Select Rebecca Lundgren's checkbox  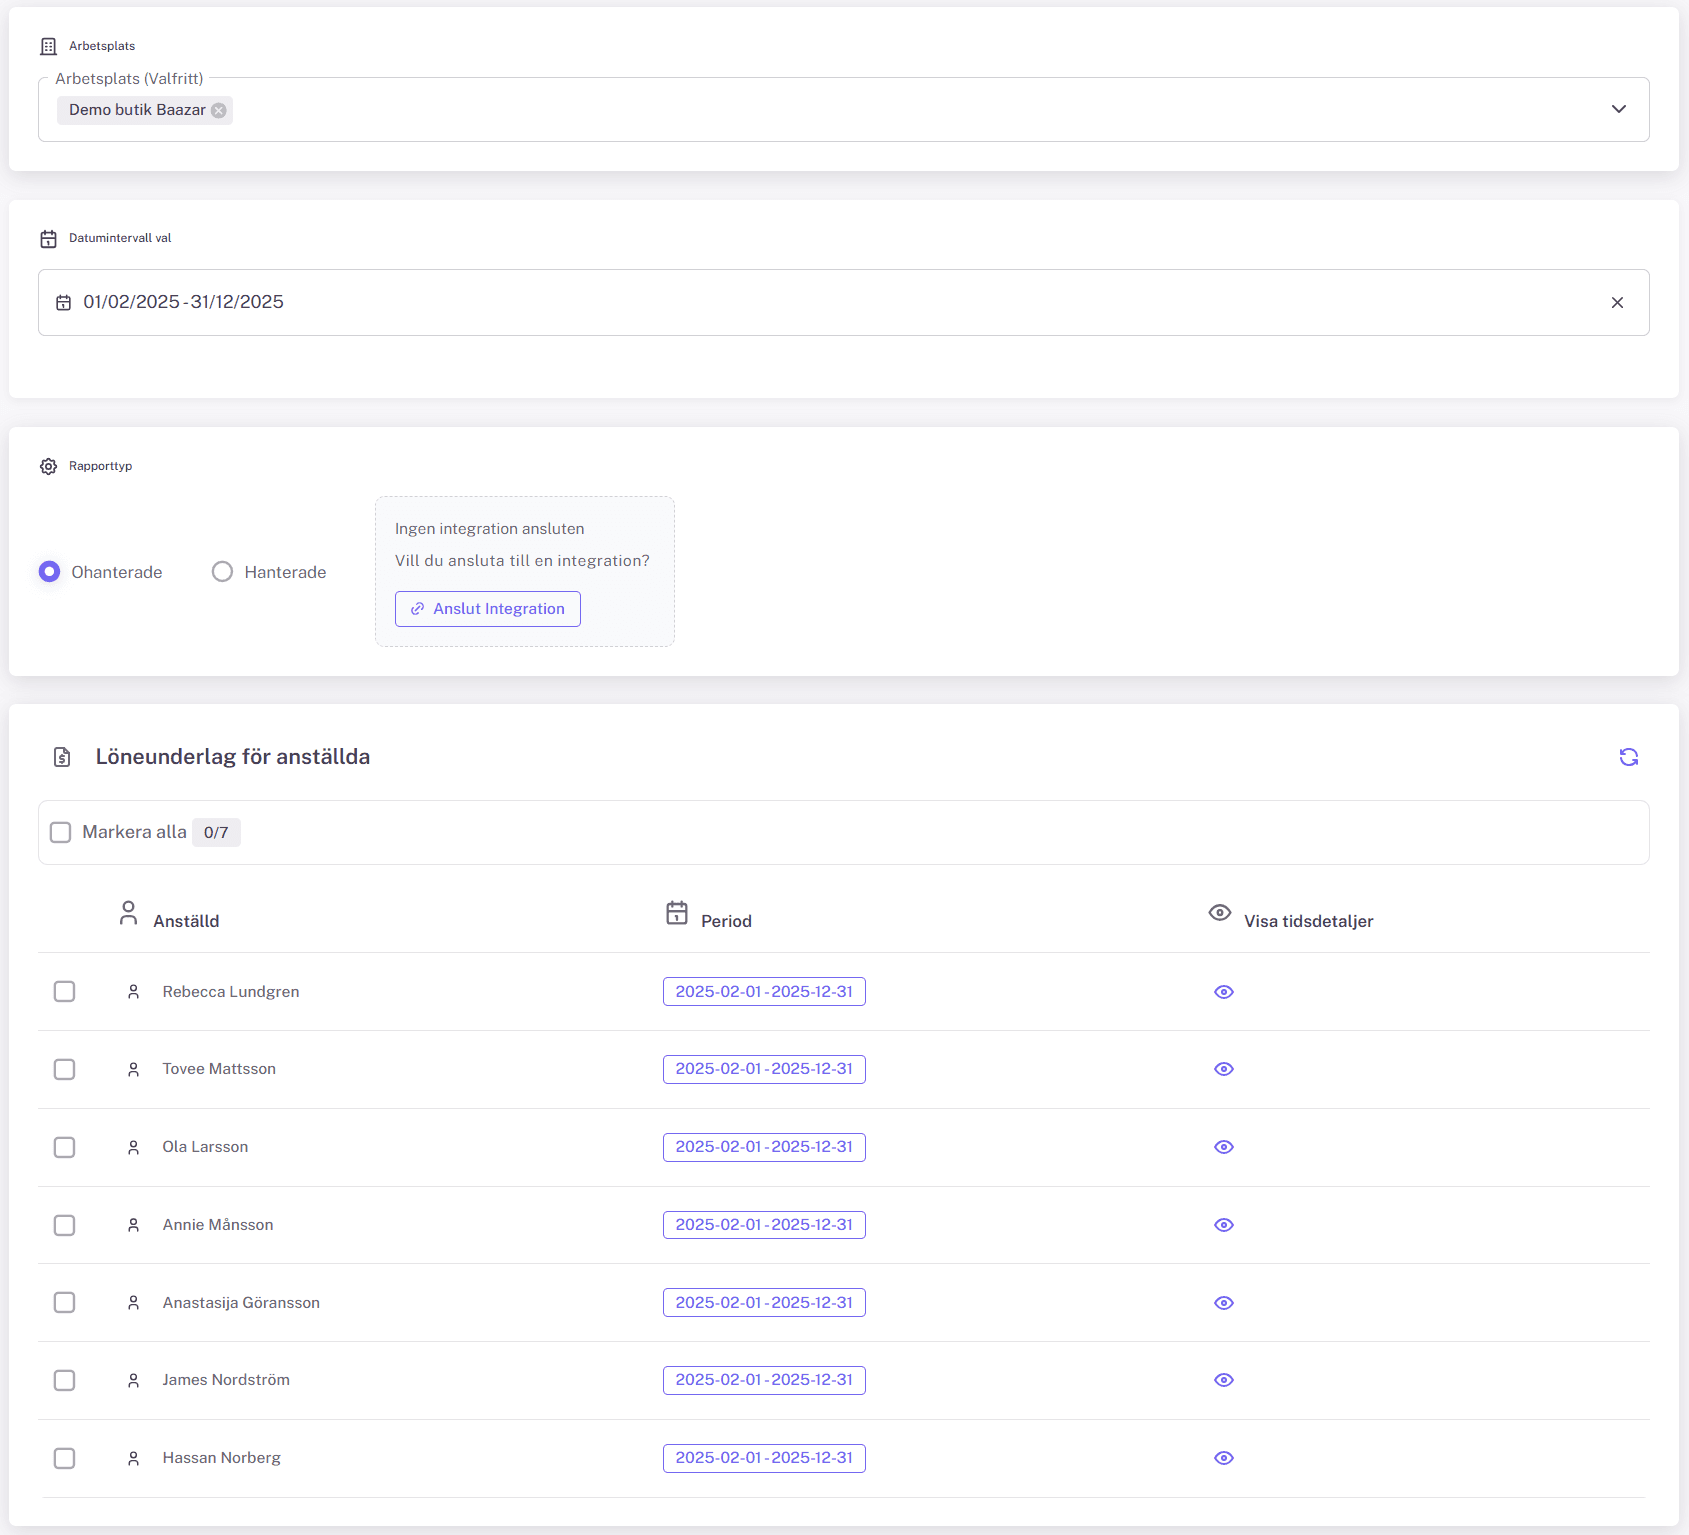[65, 991]
